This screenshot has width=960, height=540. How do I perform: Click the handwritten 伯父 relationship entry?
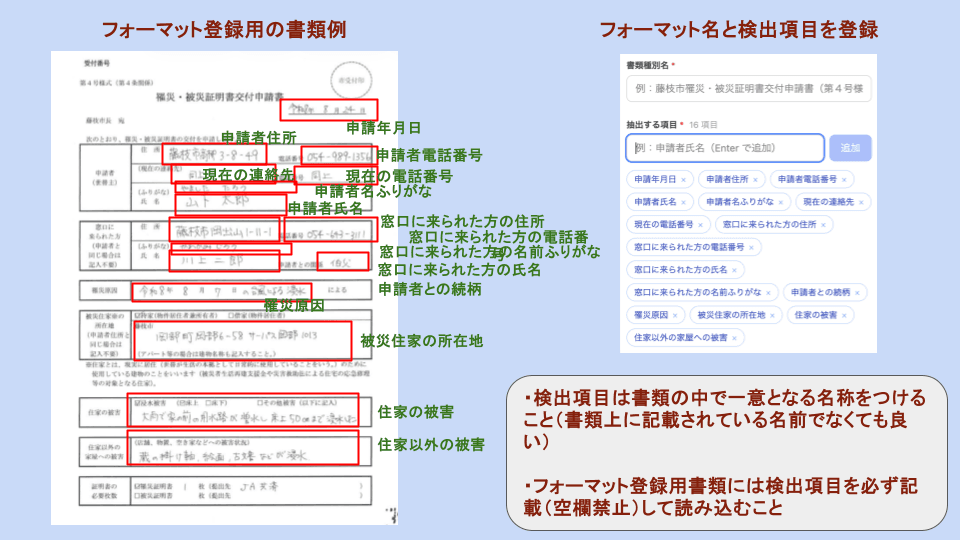[x=340, y=263]
